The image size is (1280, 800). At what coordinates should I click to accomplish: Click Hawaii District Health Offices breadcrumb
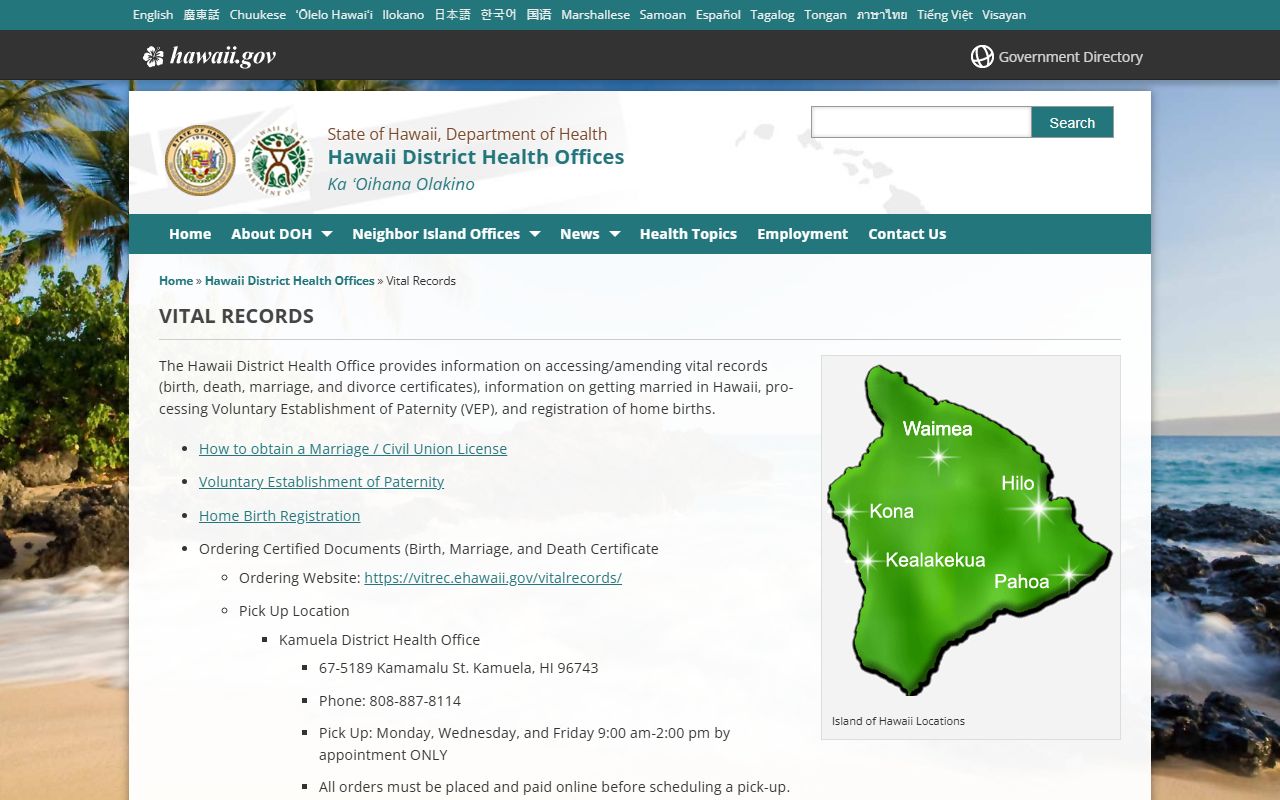[x=290, y=281]
